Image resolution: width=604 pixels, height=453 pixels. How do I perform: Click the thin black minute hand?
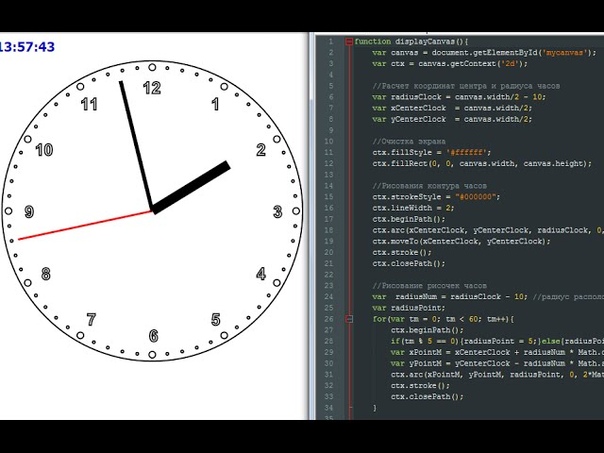[x=136, y=145]
